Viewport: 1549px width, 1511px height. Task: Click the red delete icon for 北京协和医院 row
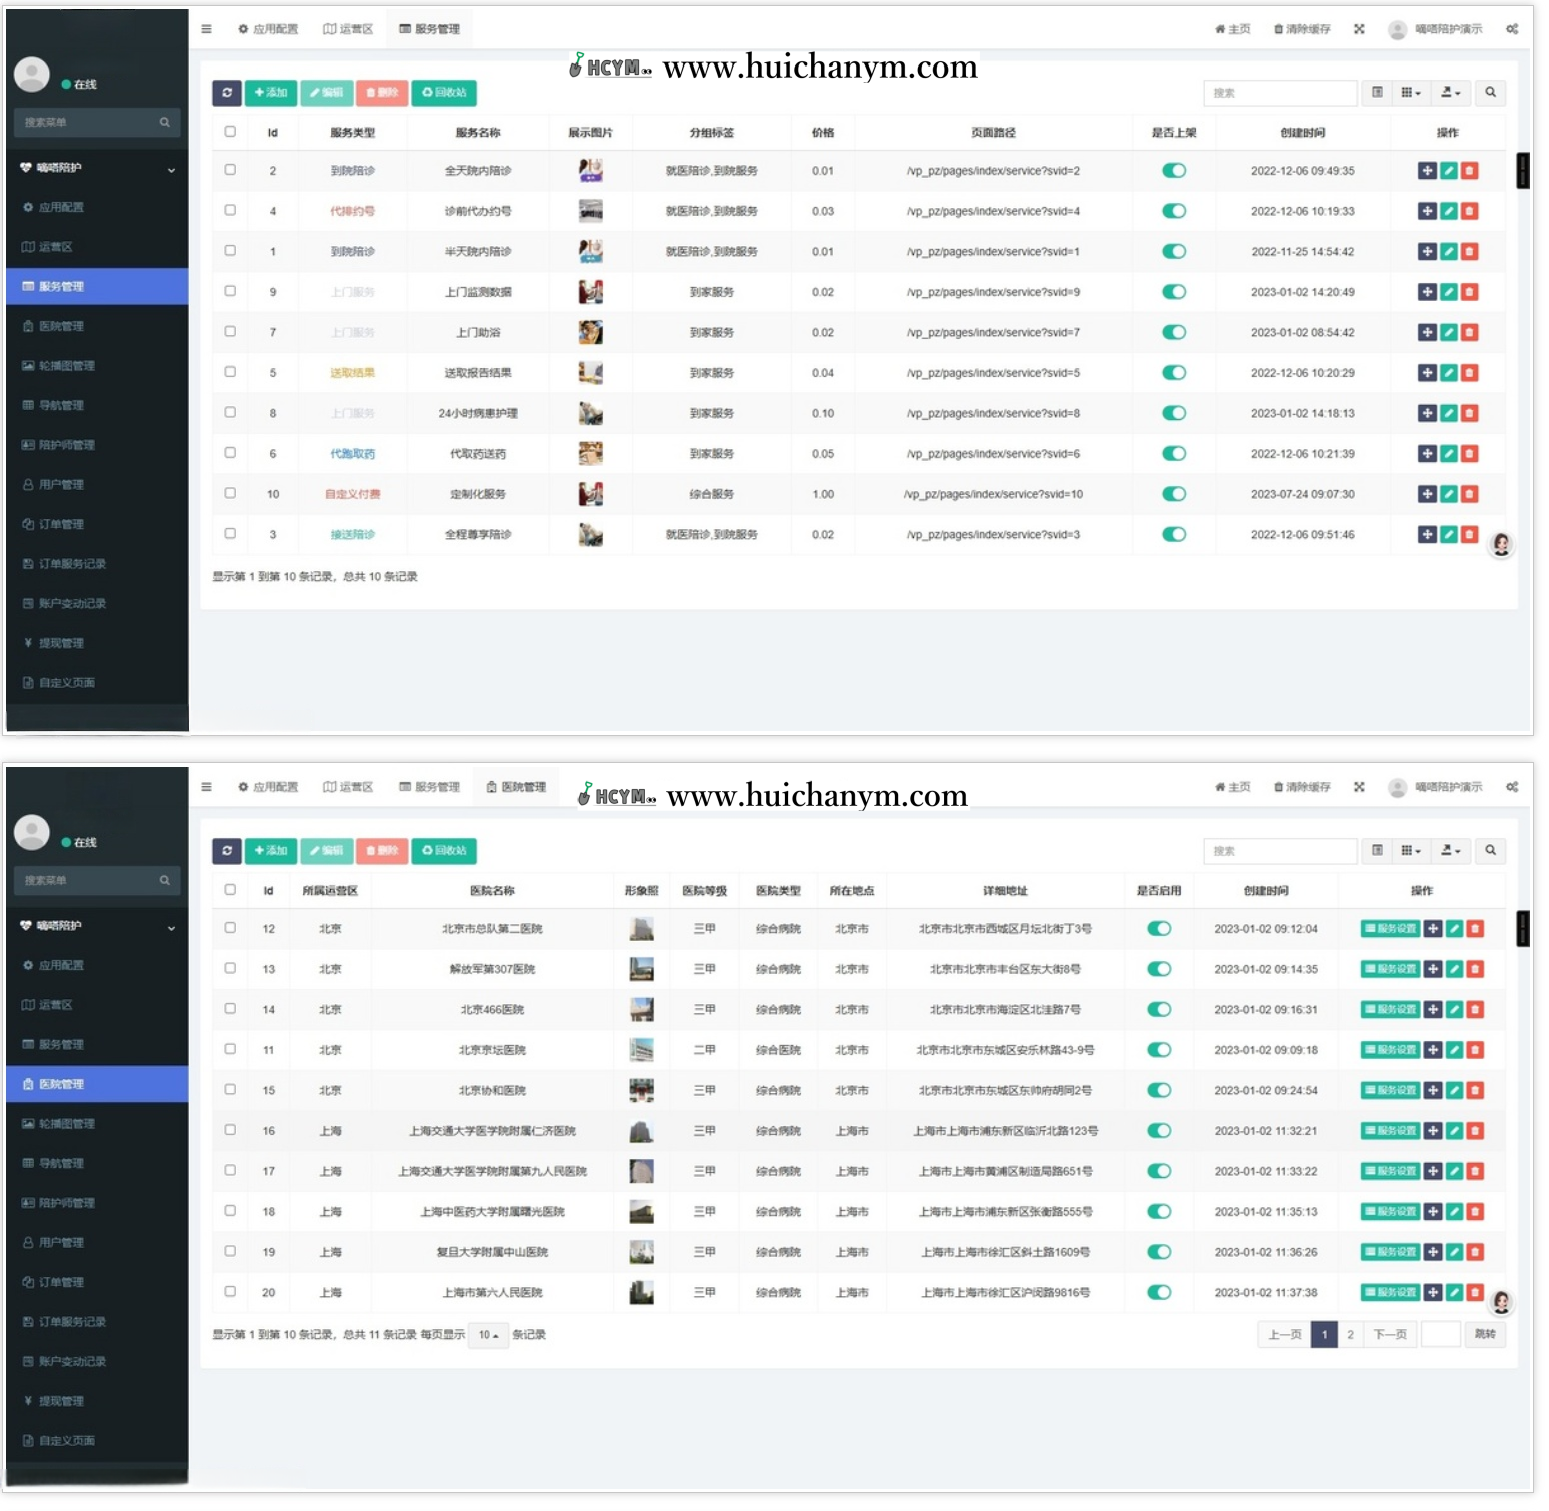click(1475, 1090)
